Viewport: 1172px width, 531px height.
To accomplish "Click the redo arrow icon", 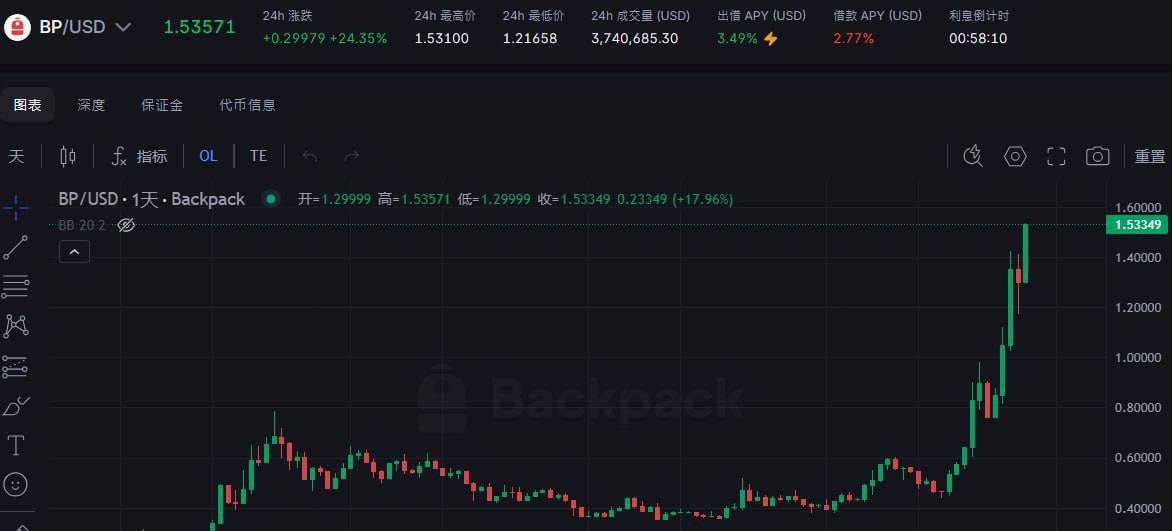I will coord(351,156).
